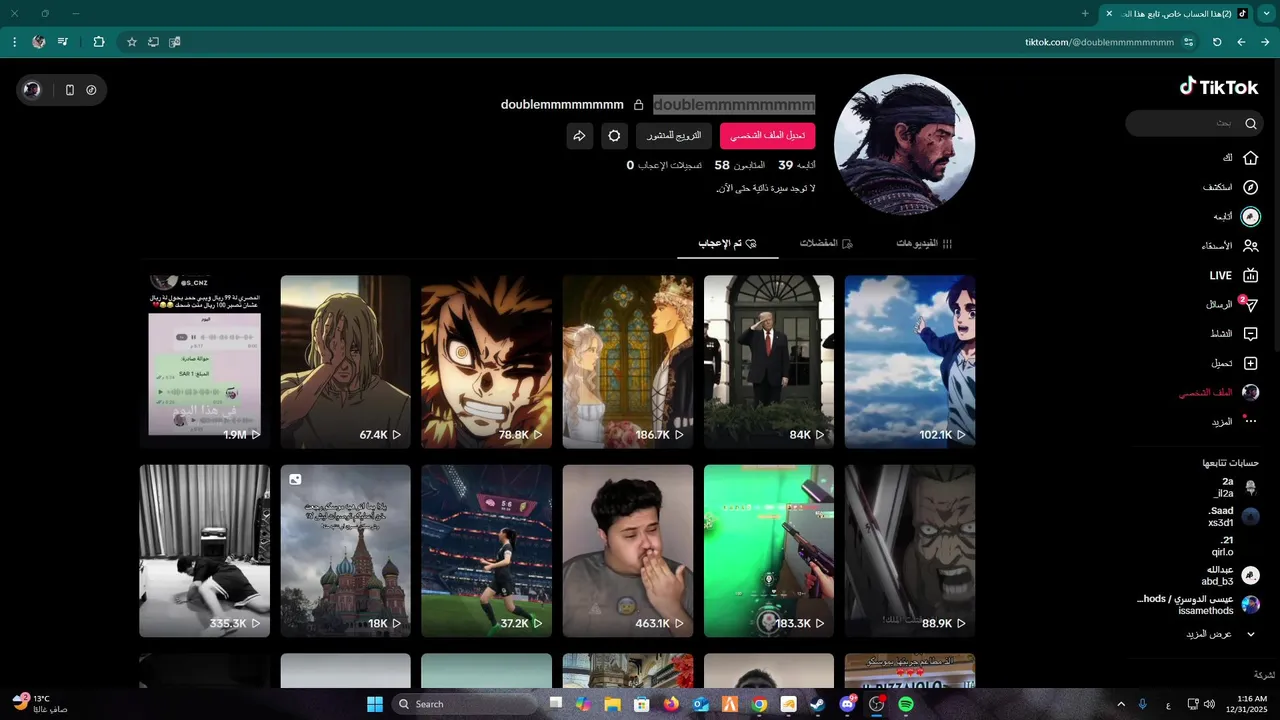Click the translate icon in address bar
The height and width of the screenshot is (720, 1280).
coord(175,42)
